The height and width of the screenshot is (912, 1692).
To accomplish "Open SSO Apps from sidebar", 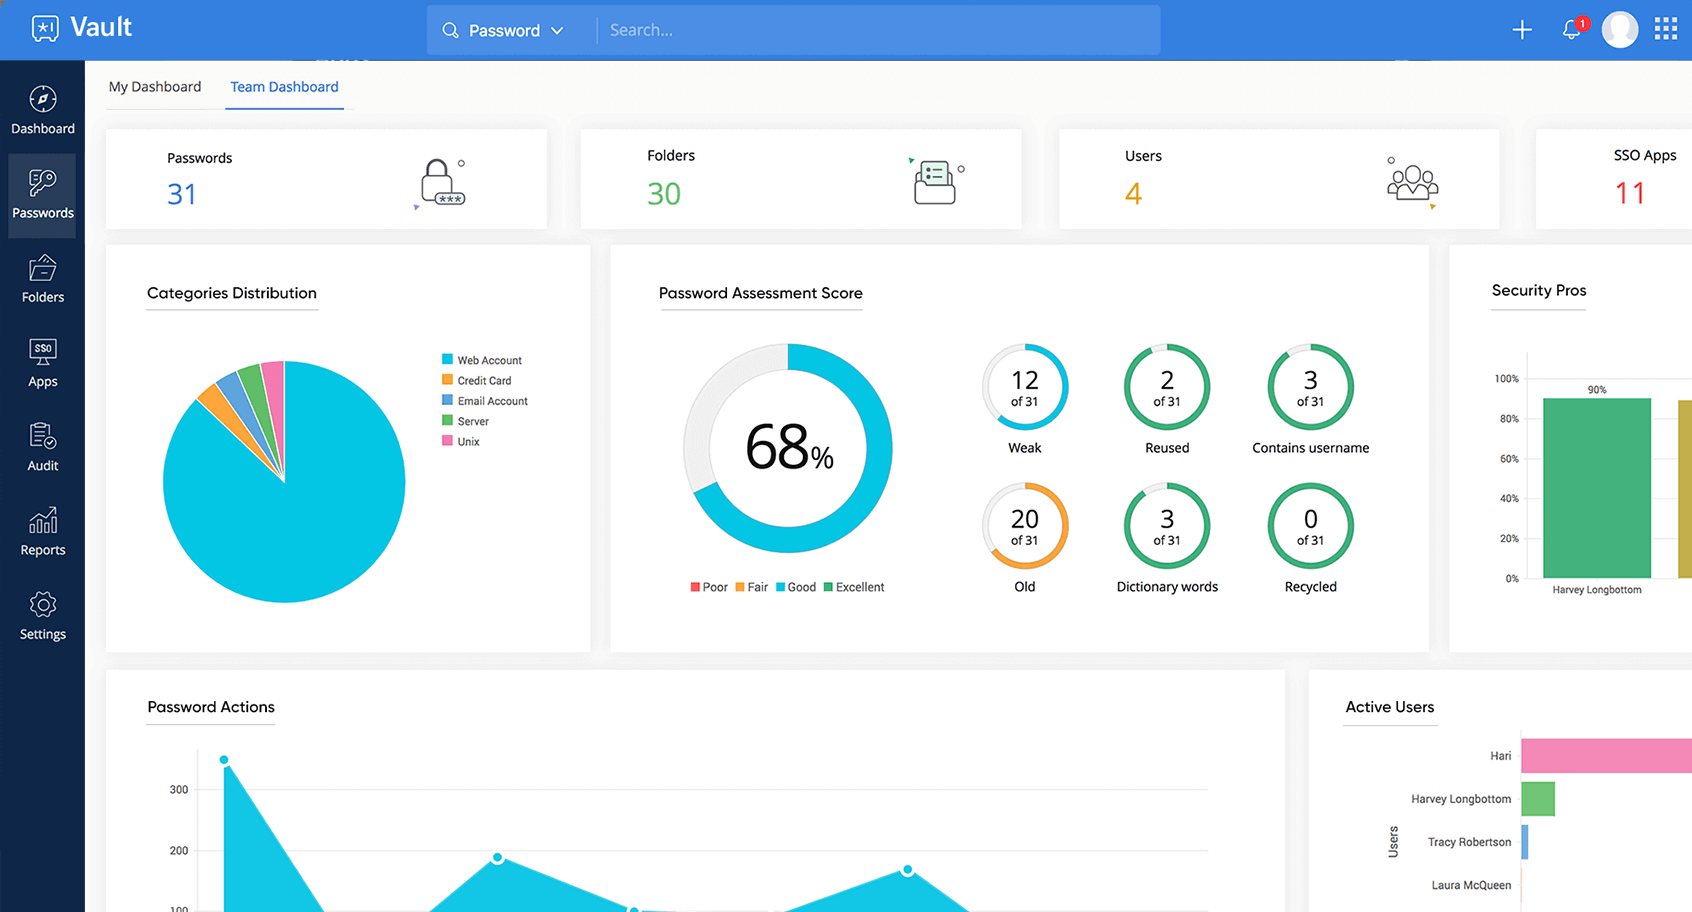I will (42, 352).
